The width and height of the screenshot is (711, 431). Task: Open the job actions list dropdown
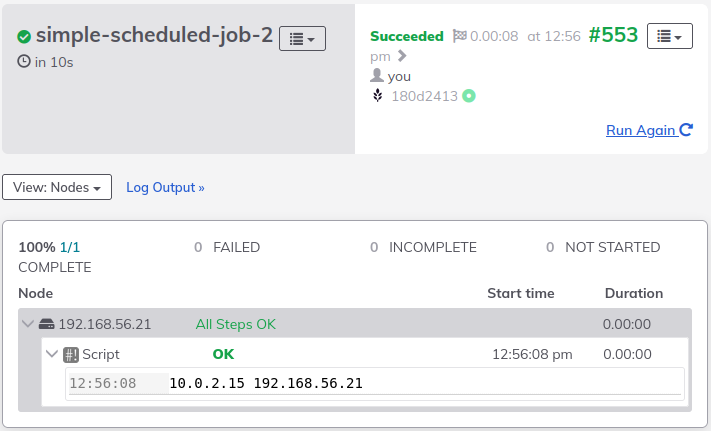pyautogui.click(x=302, y=39)
